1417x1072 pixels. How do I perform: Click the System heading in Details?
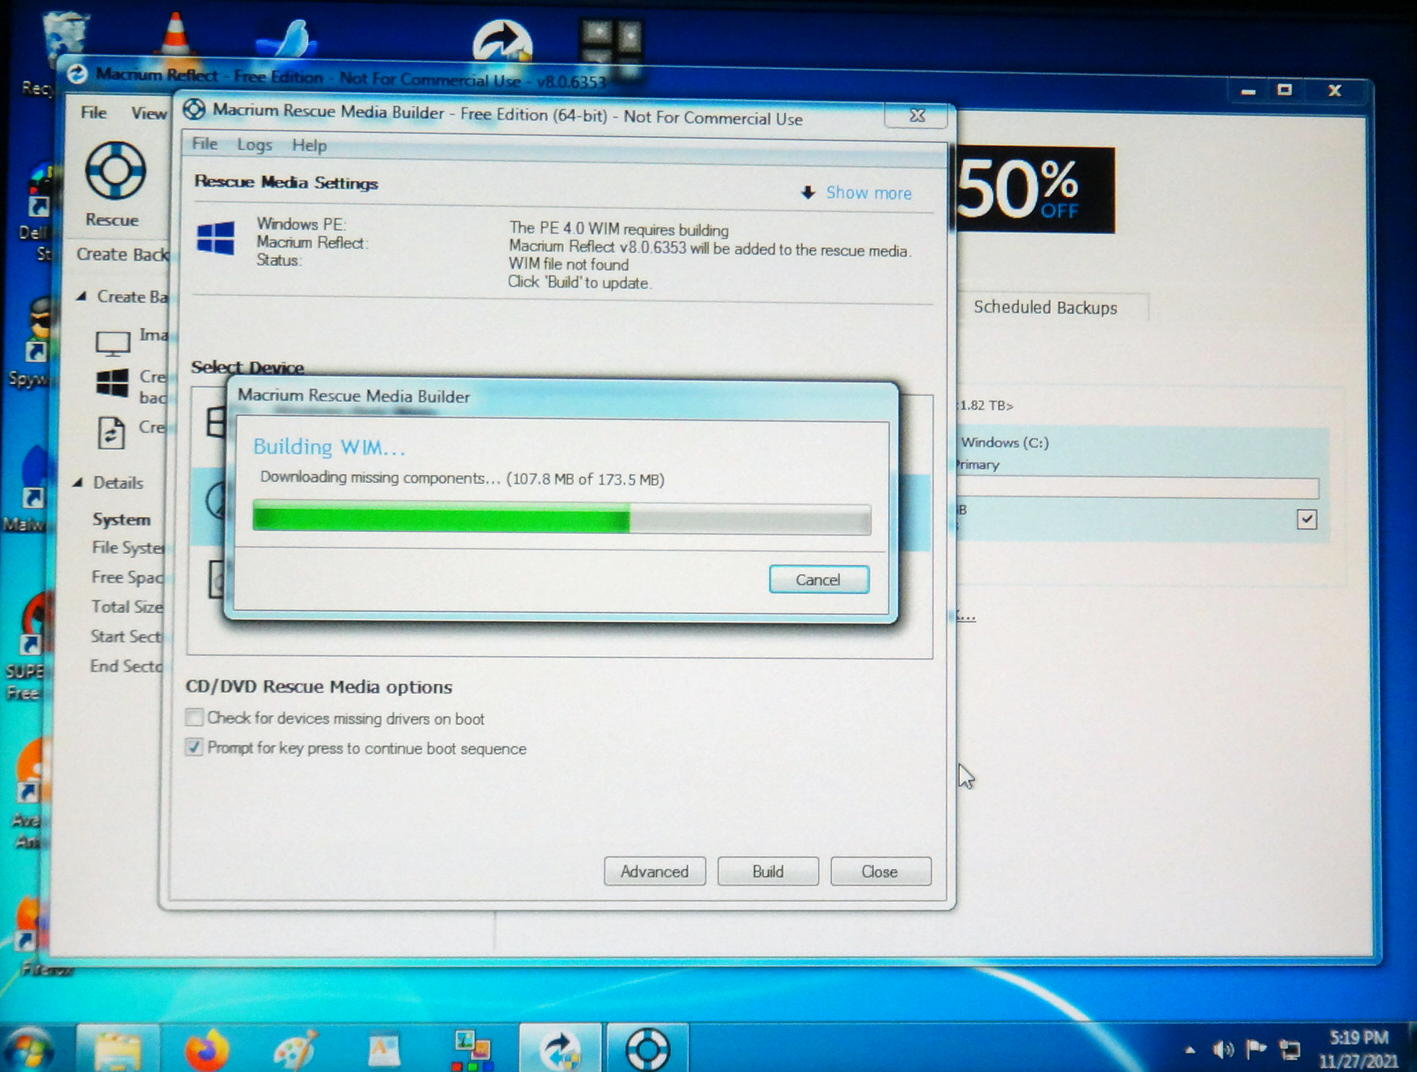(121, 519)
